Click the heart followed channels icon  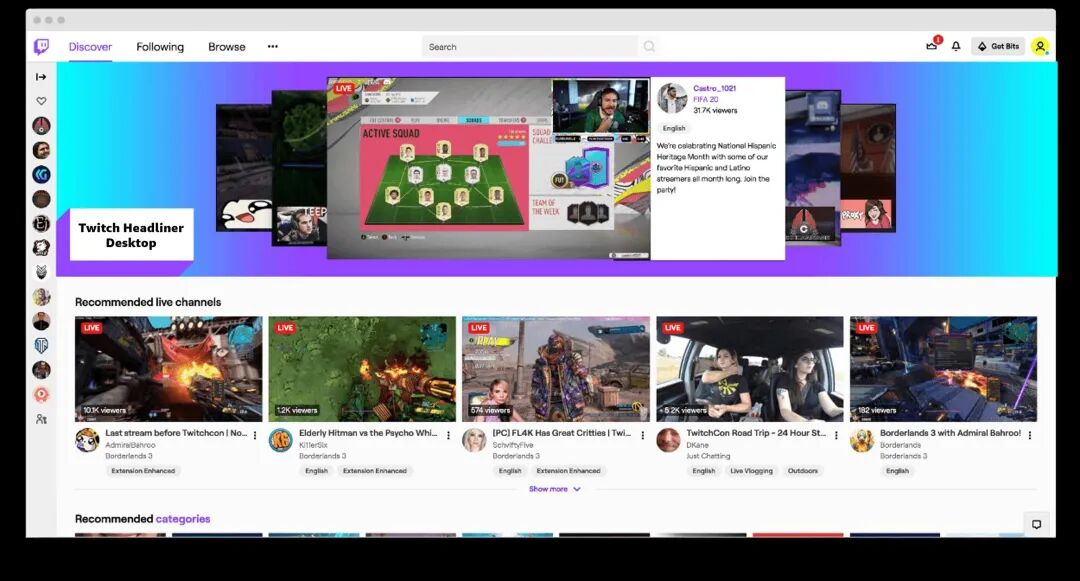(x=41, y=101)
